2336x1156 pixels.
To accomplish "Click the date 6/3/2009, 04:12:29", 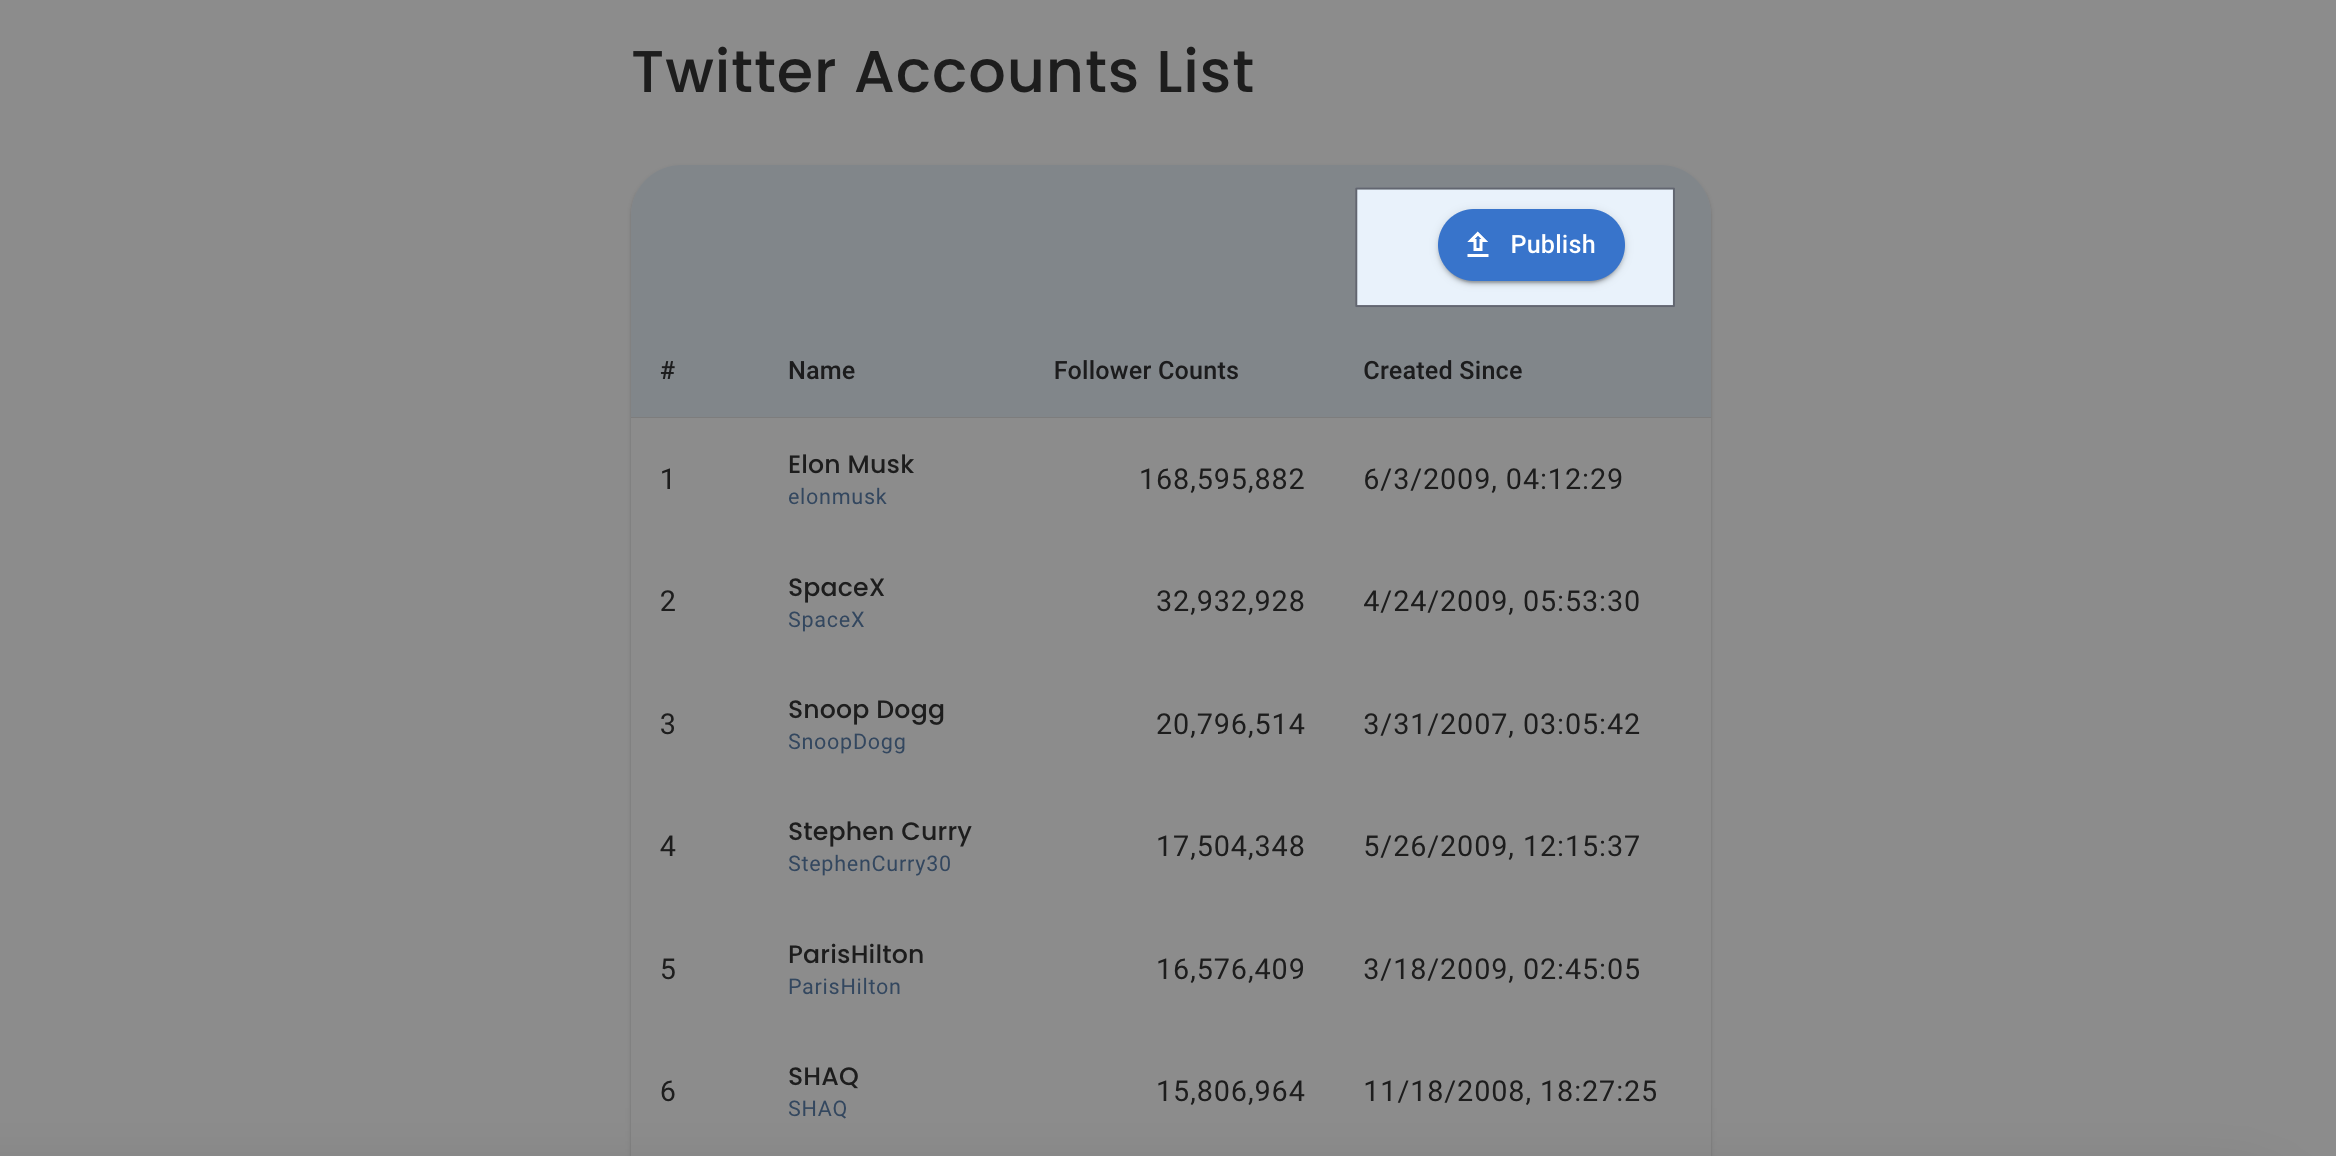I will click(x=1493, y=480).
